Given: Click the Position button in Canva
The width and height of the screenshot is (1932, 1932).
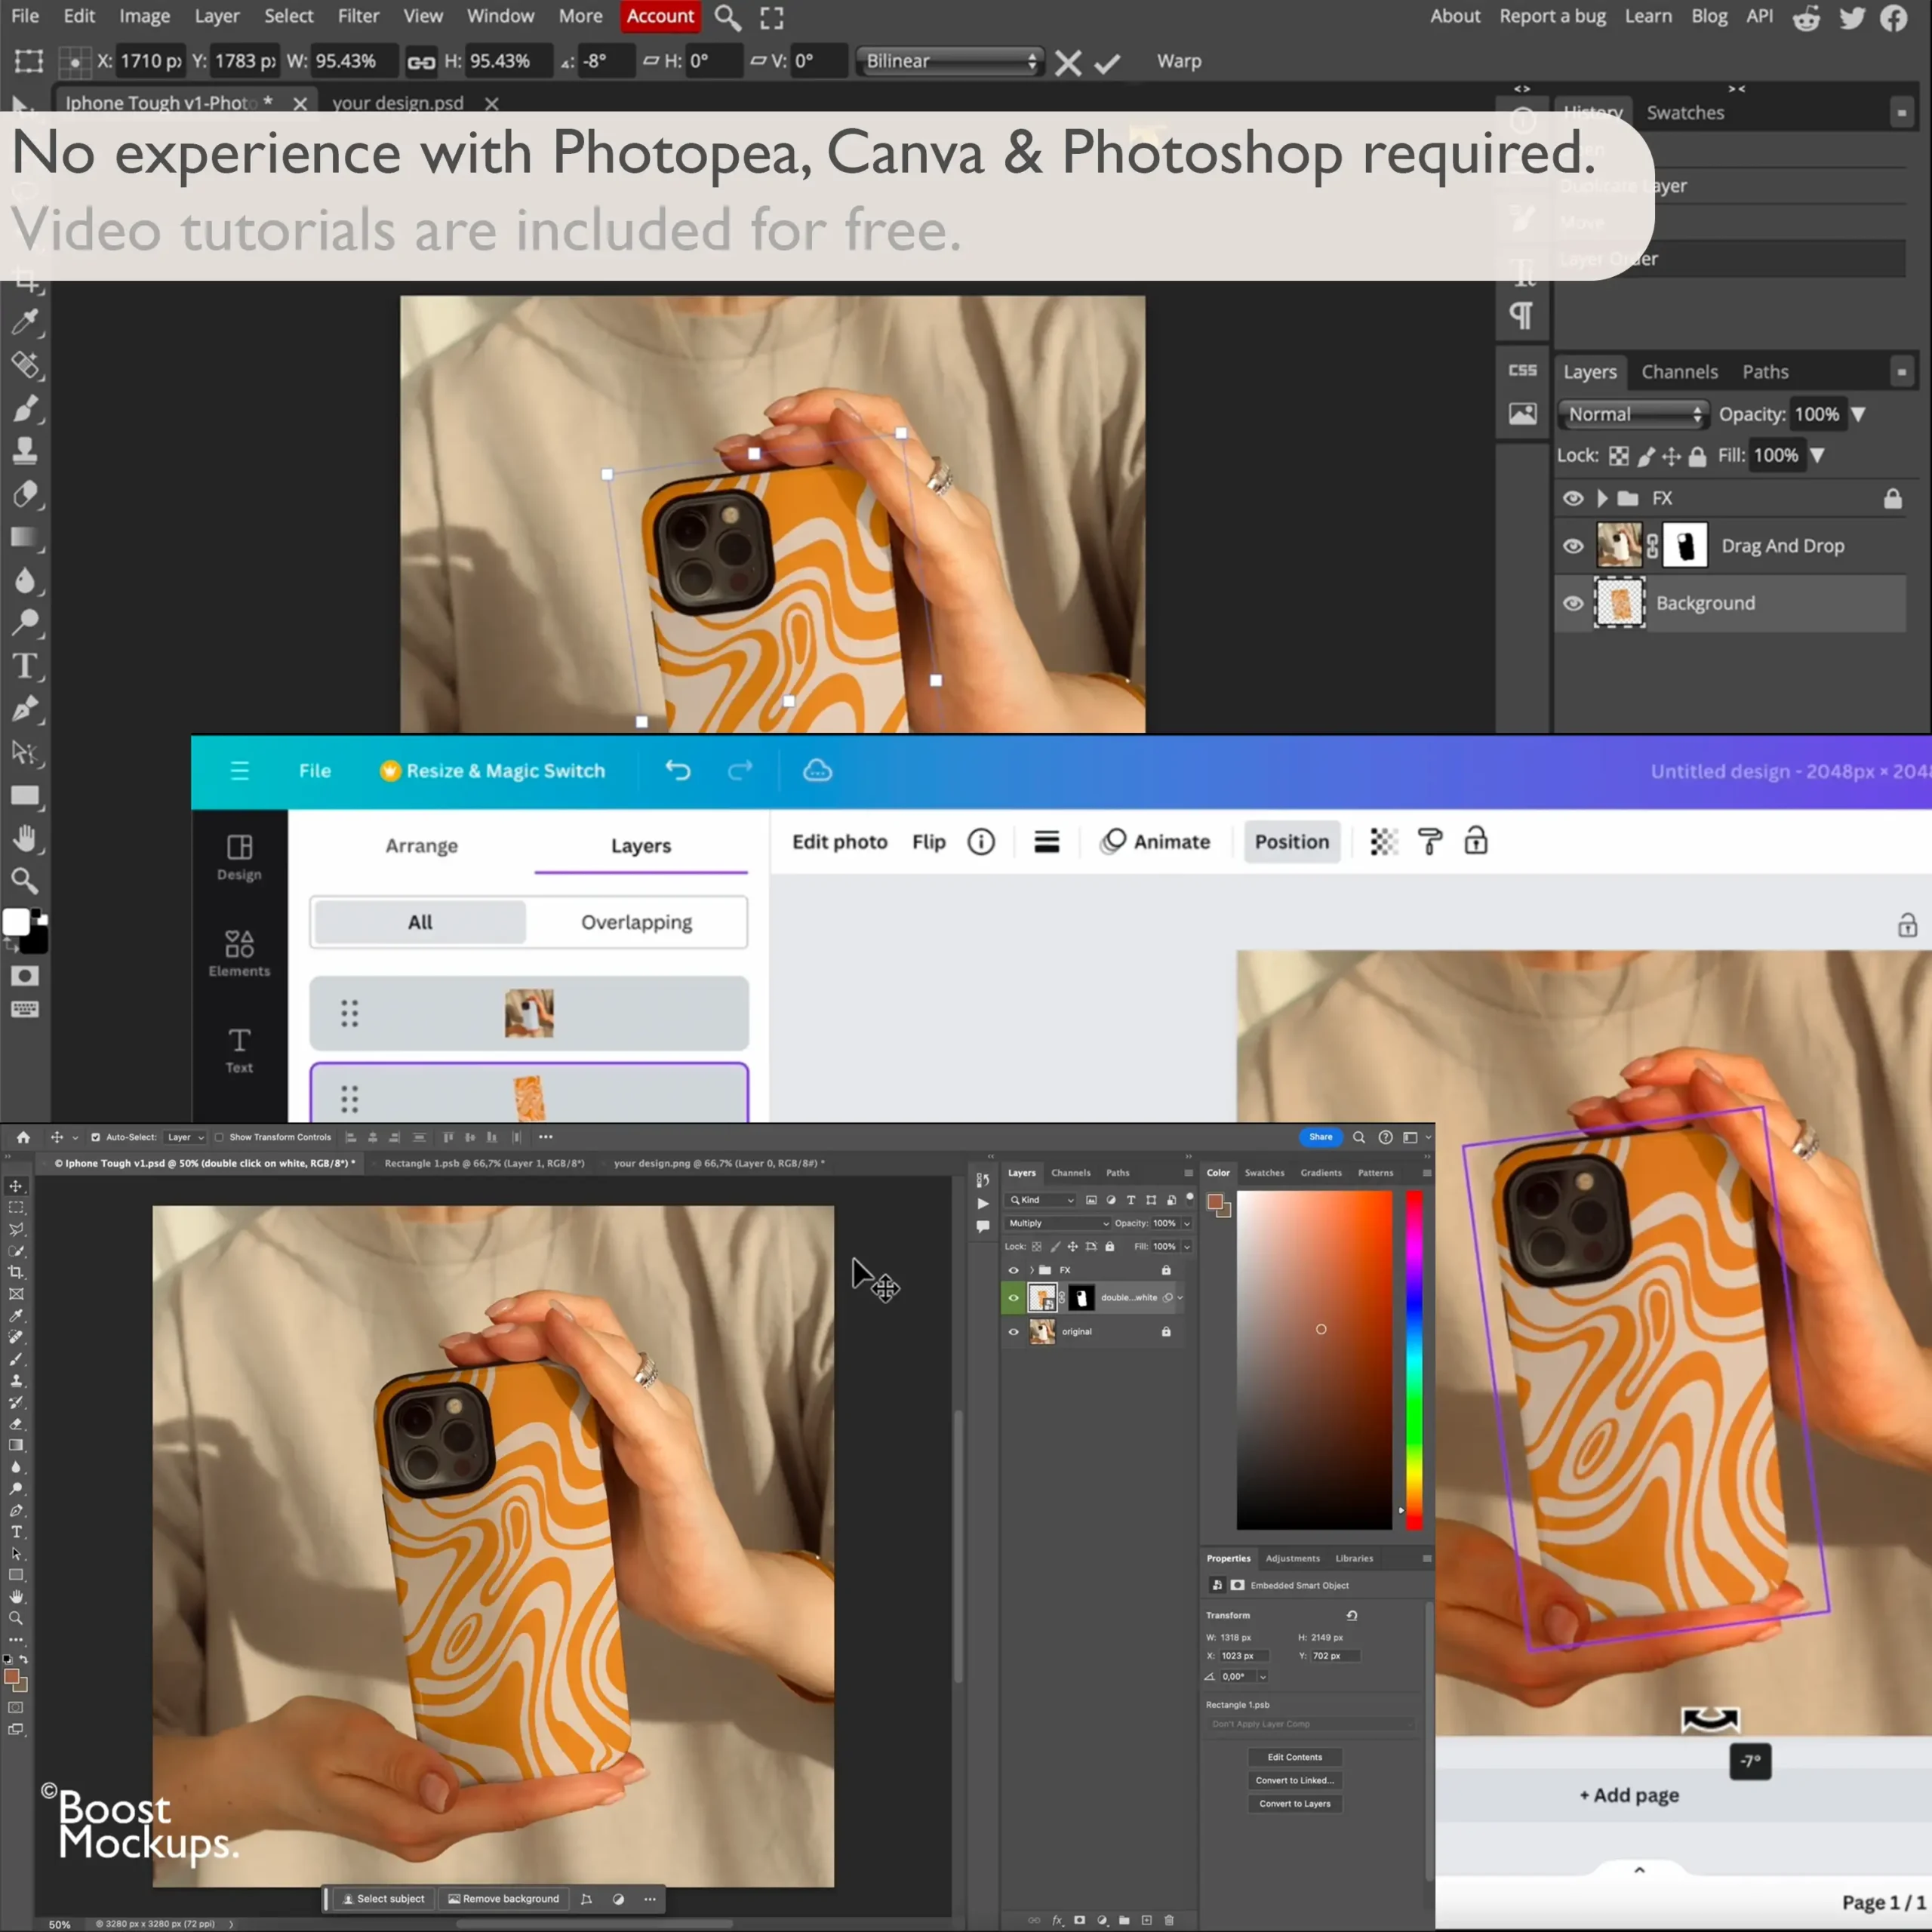Looking at the screenshot, I should pos(1291,842).
